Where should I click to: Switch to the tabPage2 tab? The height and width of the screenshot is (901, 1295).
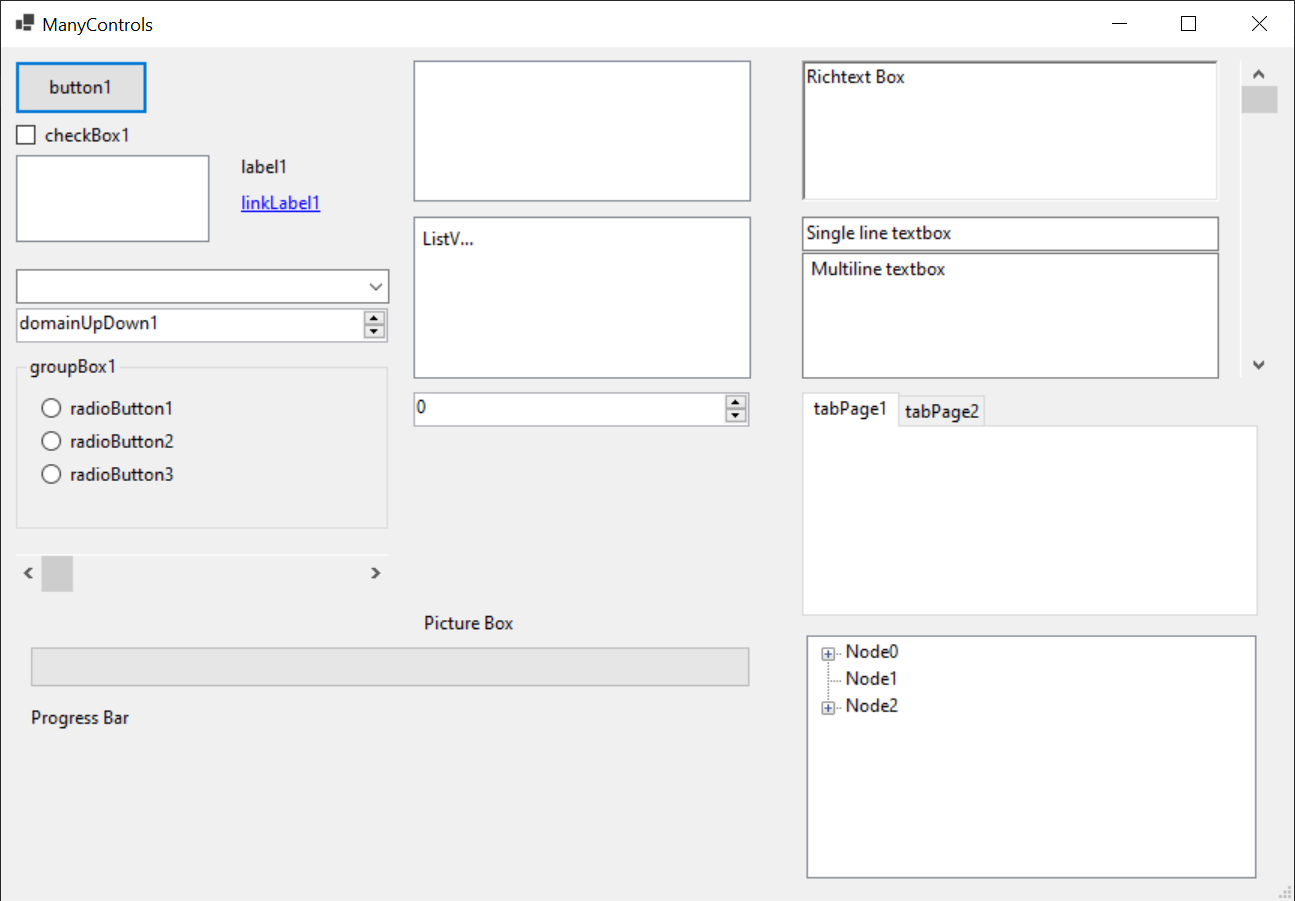942,412
